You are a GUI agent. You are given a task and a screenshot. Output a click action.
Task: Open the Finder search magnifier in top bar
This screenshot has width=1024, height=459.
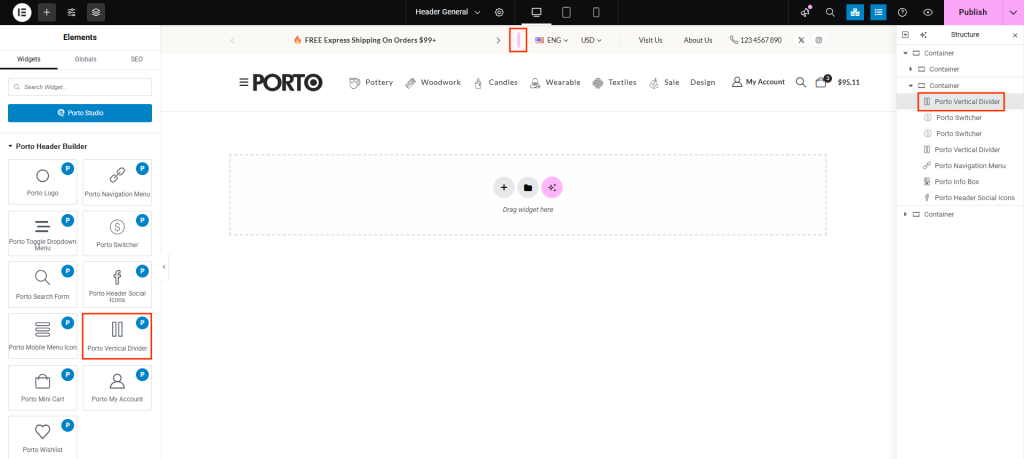pos(830,12)
